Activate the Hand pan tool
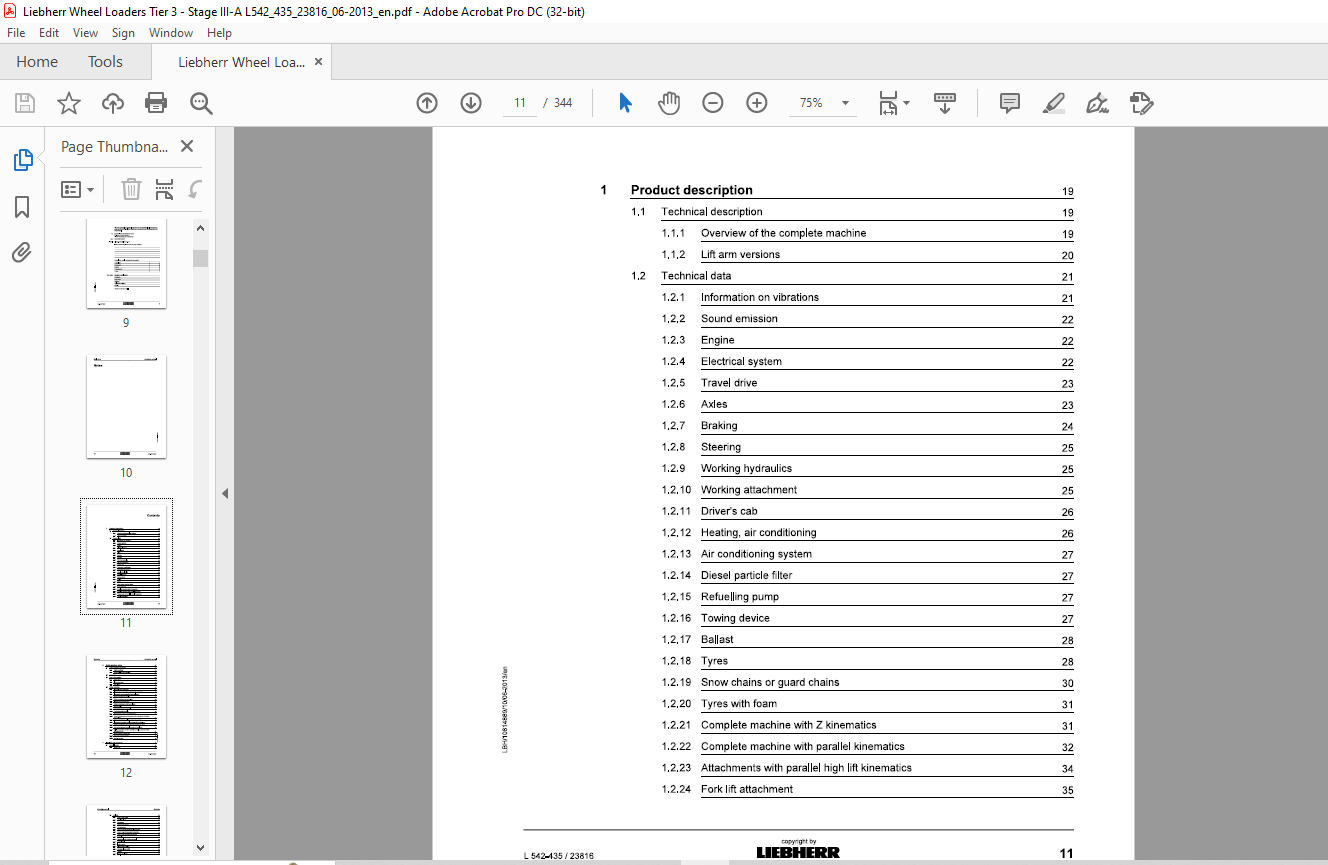The width and height of the screenshot is (1328, 865). (x=669, y=103)
